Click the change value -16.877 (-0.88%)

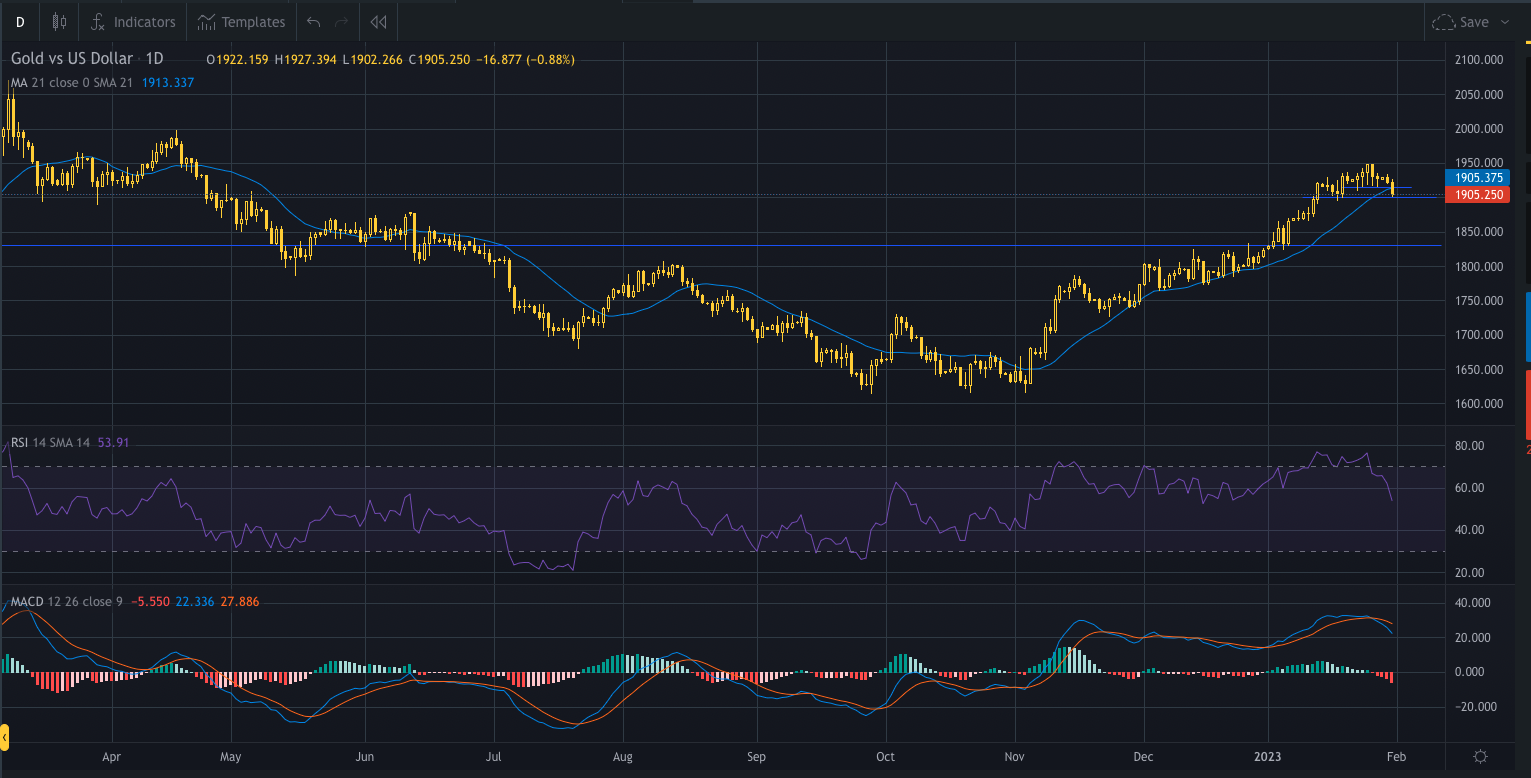(x=526, y=60)
